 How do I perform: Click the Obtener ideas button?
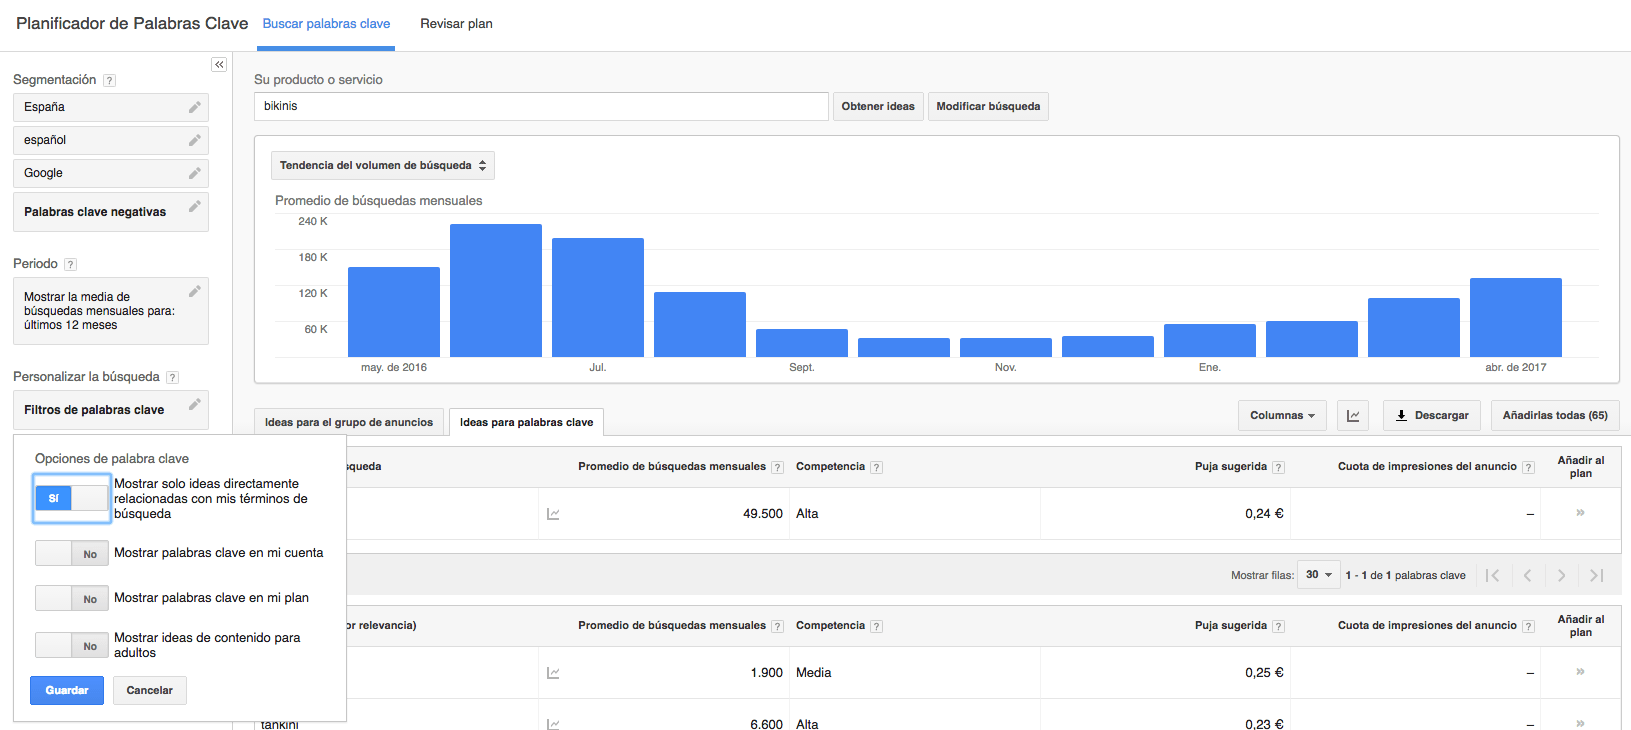click(878, 107)
